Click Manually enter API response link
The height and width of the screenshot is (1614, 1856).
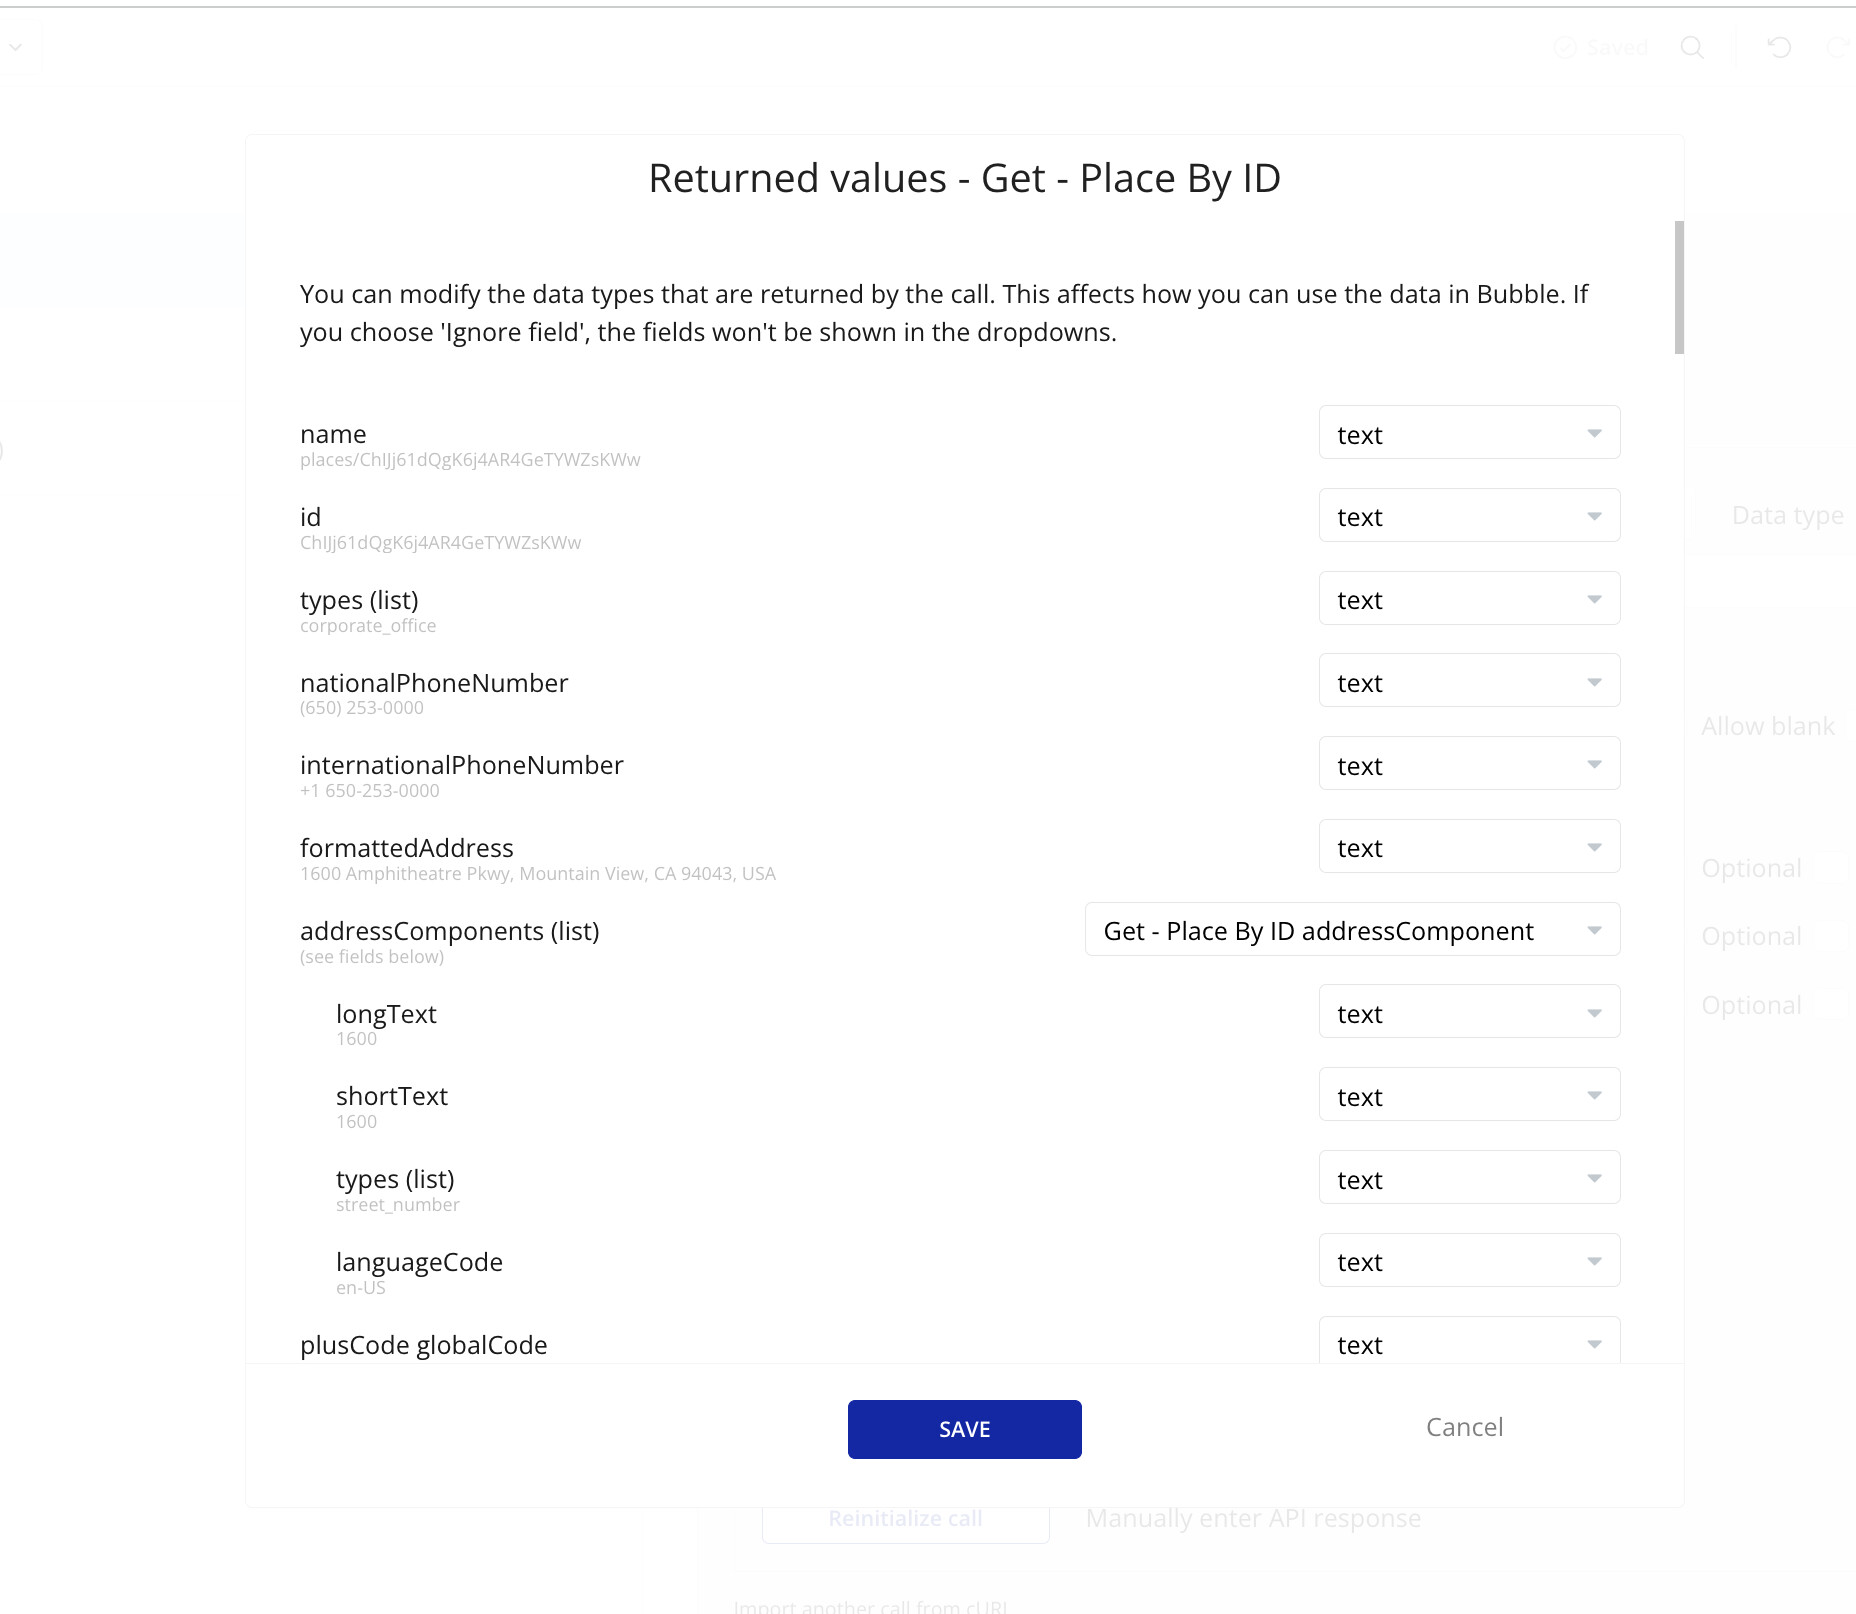1253,1518
